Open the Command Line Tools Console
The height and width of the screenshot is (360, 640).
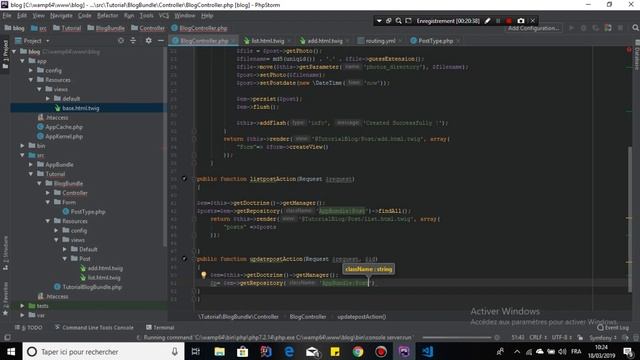(x=94, y=327)
